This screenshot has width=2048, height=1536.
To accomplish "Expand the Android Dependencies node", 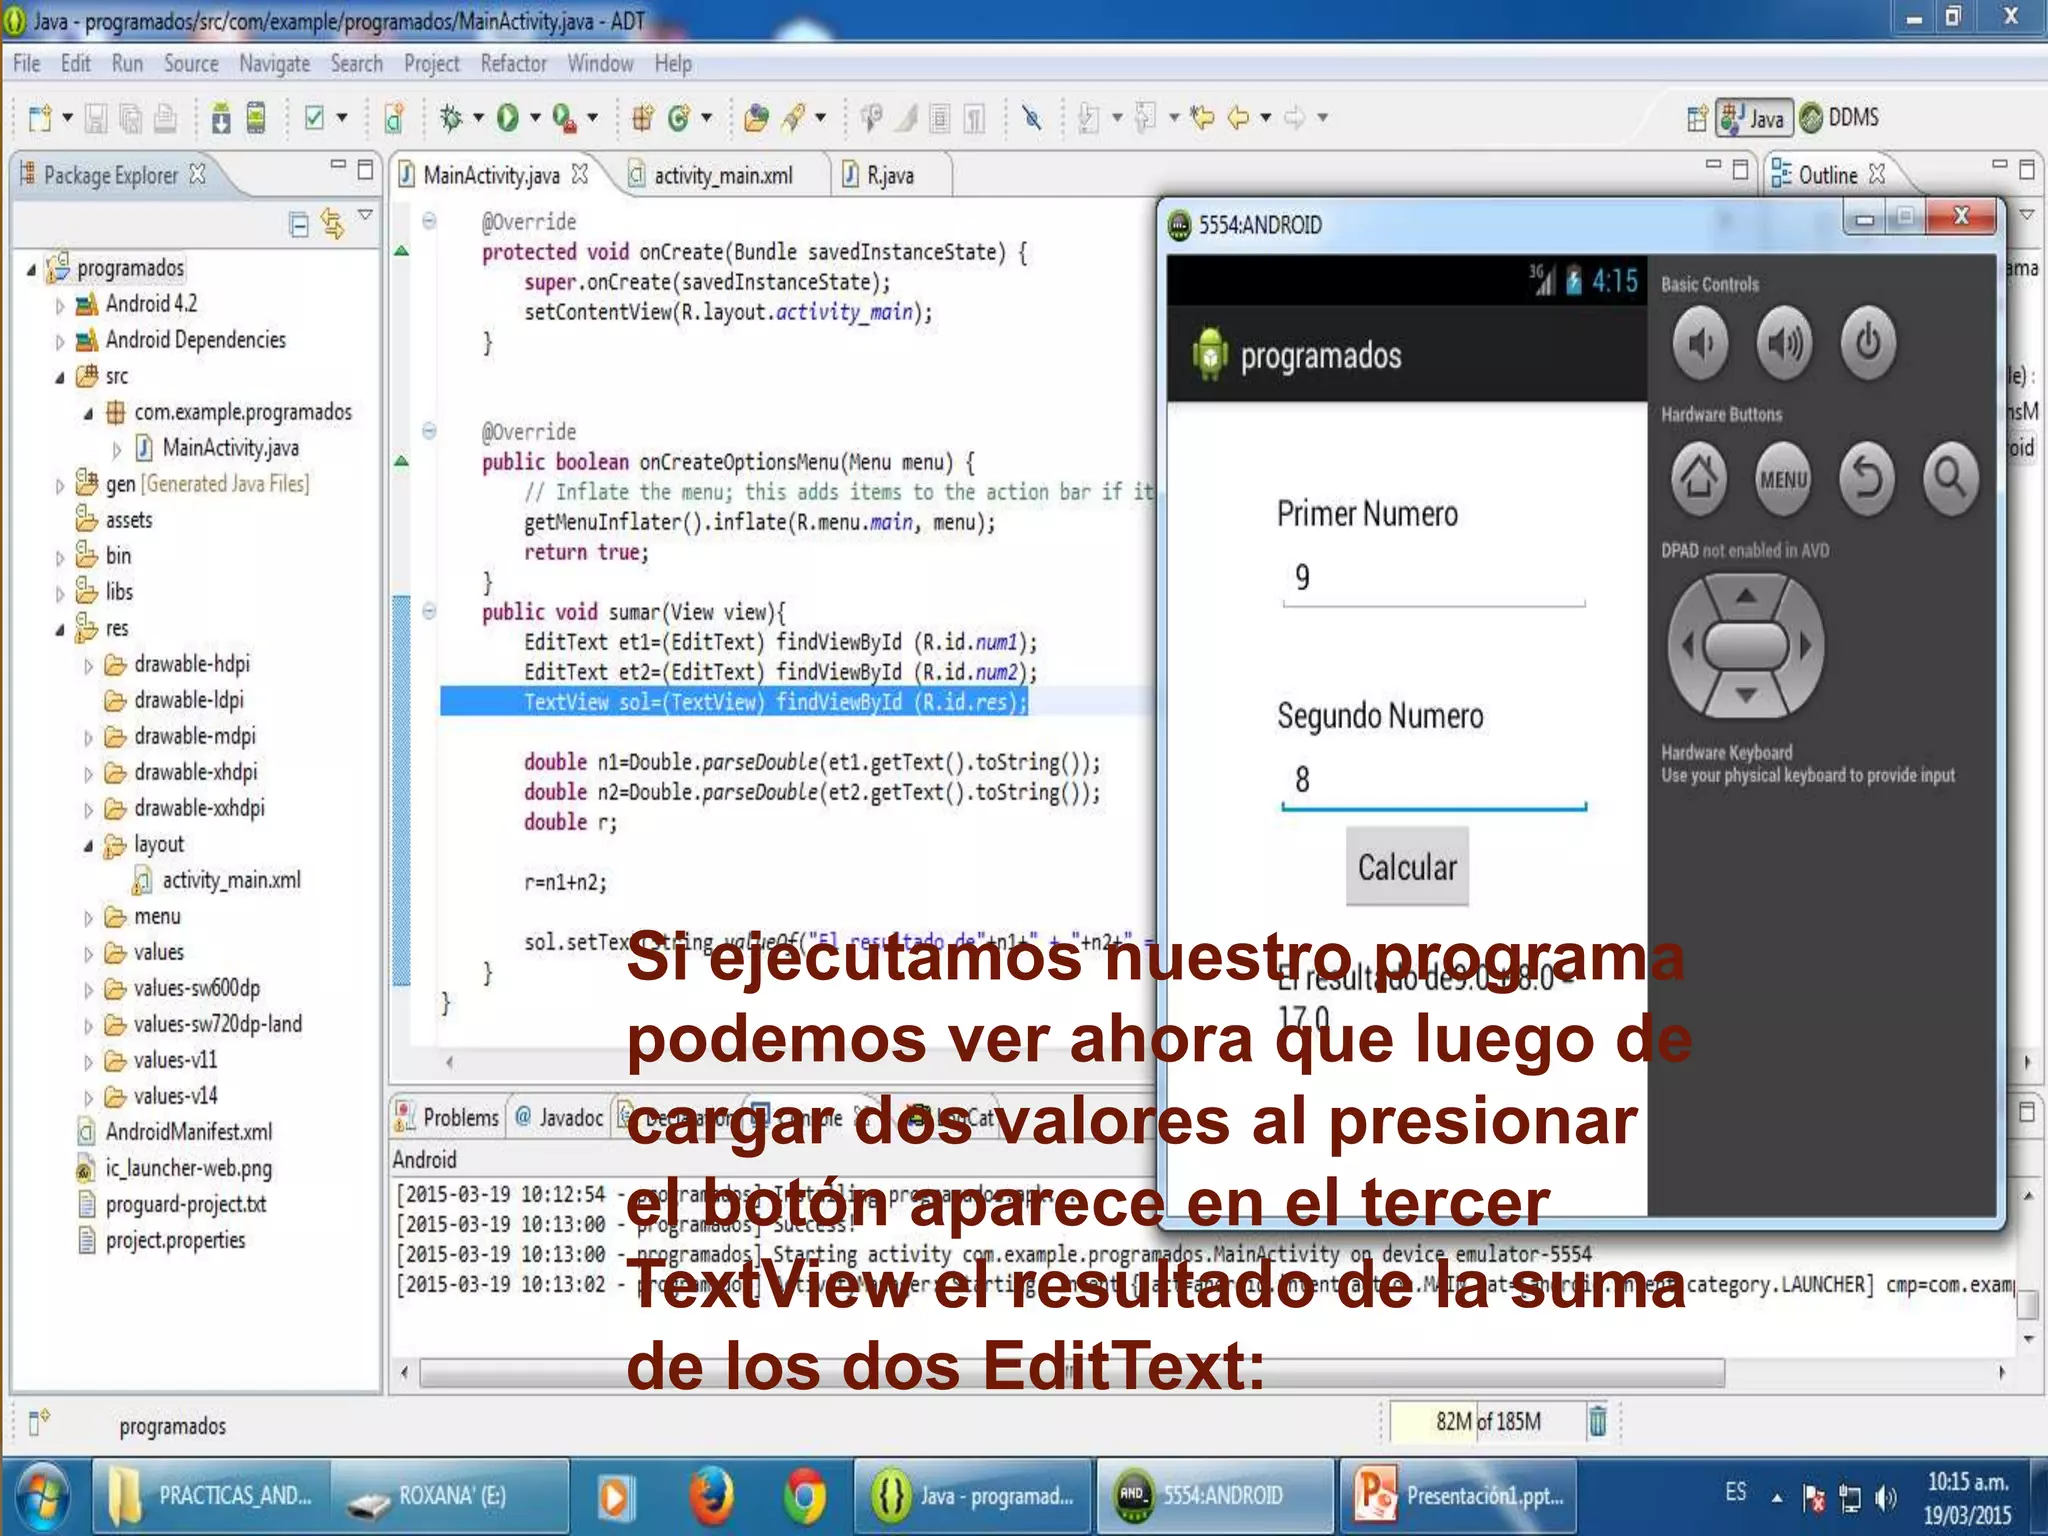I will click(60, 341).
